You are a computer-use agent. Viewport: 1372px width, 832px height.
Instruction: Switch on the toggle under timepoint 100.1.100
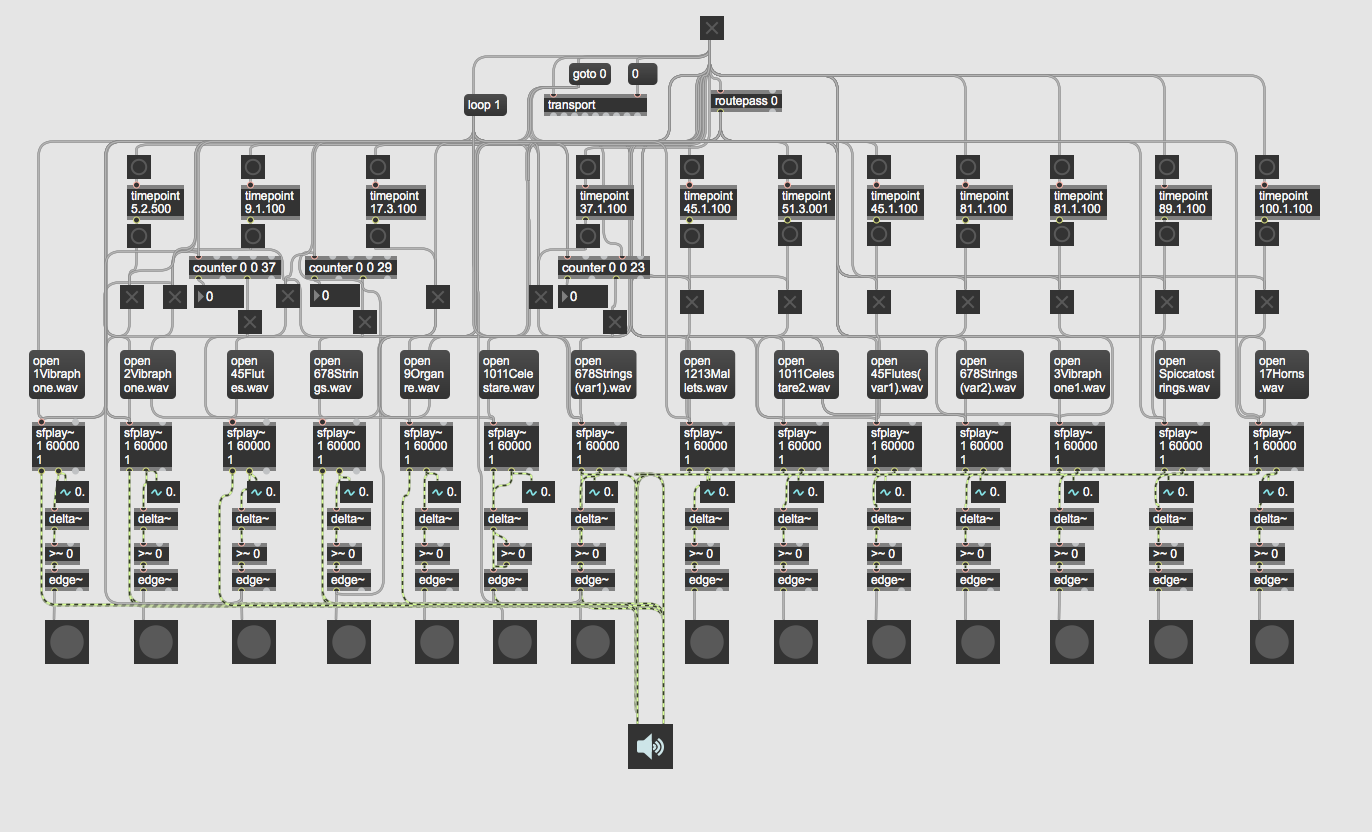click(1267, 301)
